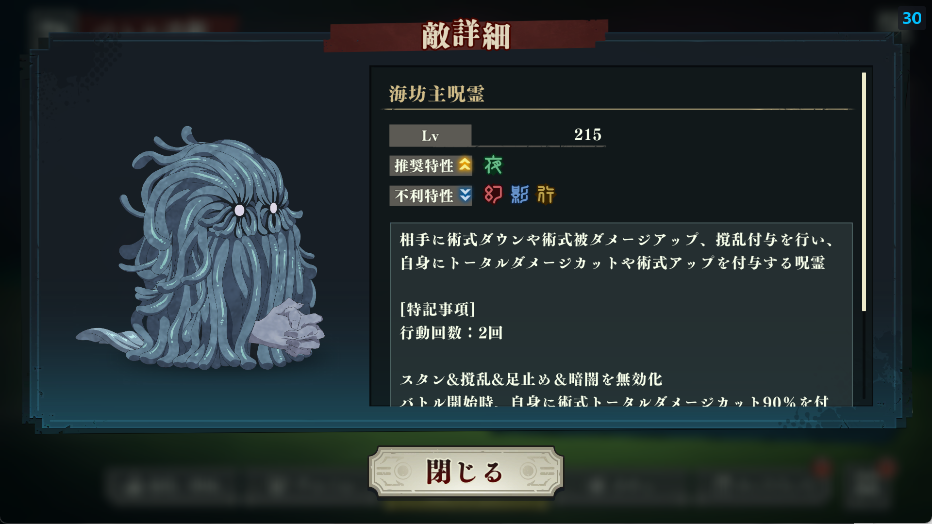Click the 行動回数：2回 line
The width and height of the screenshot is (932, 524).
coord(451,333)
